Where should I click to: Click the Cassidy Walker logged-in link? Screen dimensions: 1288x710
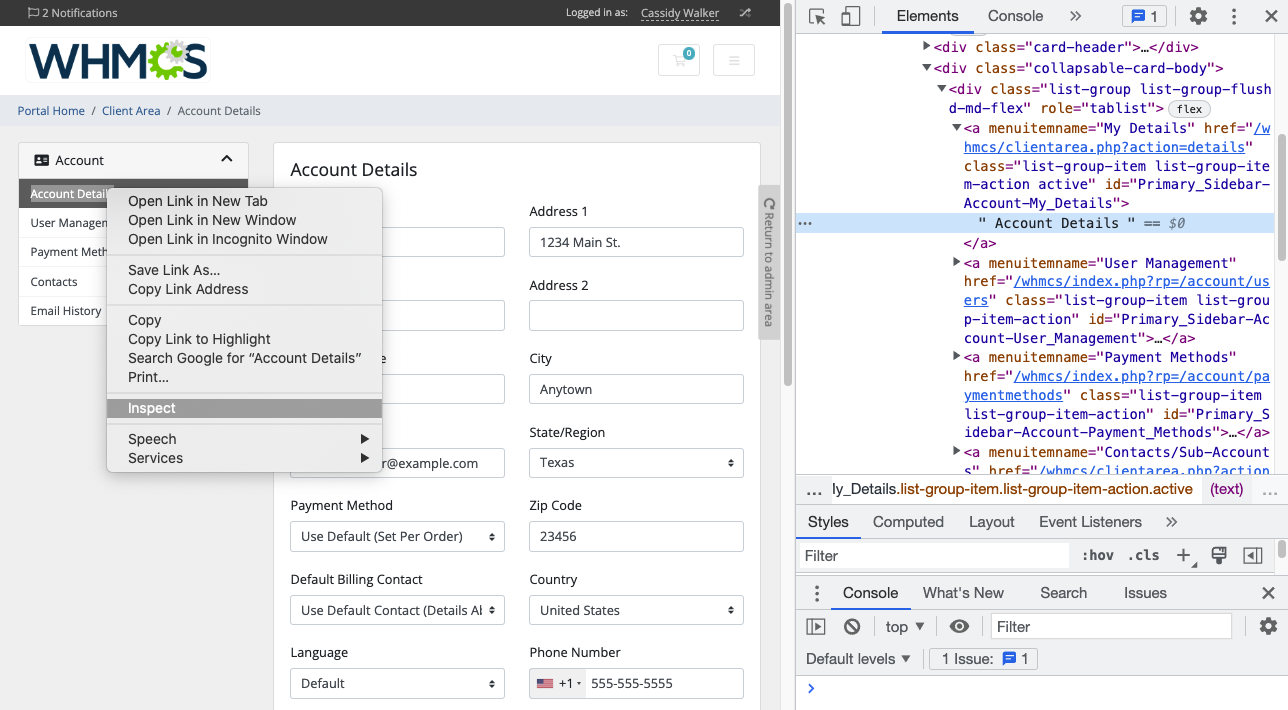point(681,14)
